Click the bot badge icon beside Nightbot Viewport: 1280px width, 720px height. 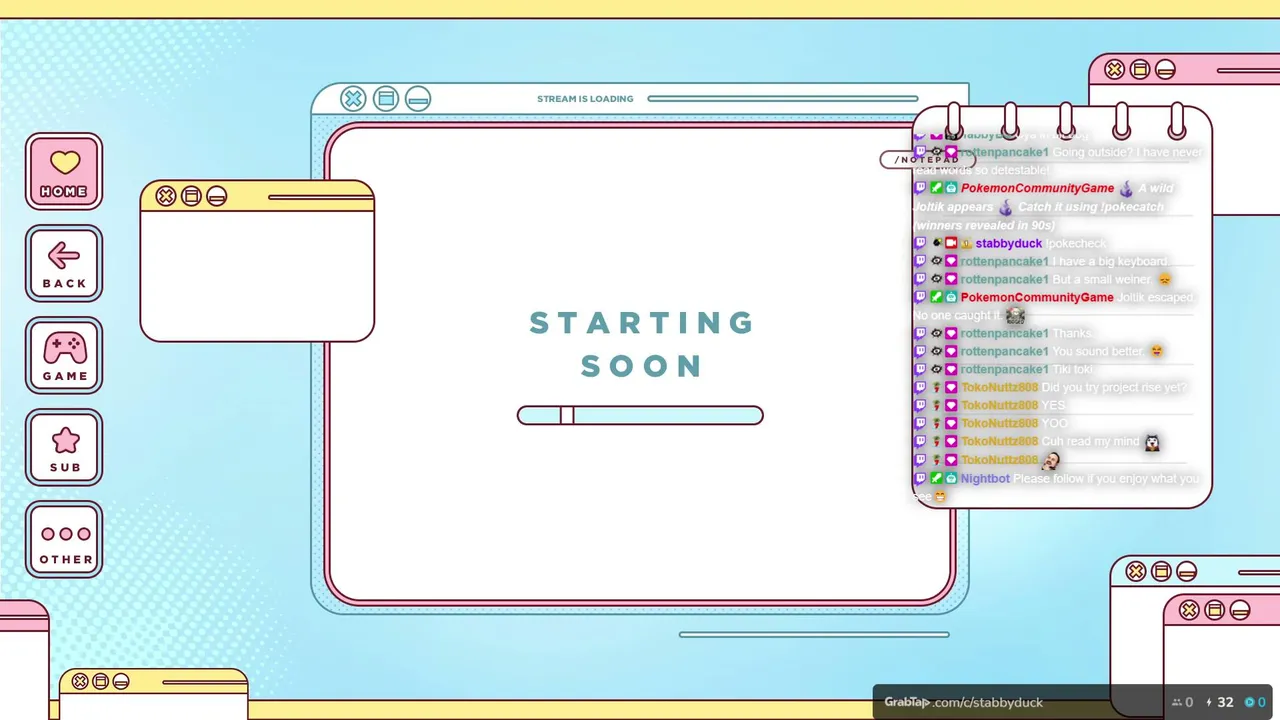951,478
